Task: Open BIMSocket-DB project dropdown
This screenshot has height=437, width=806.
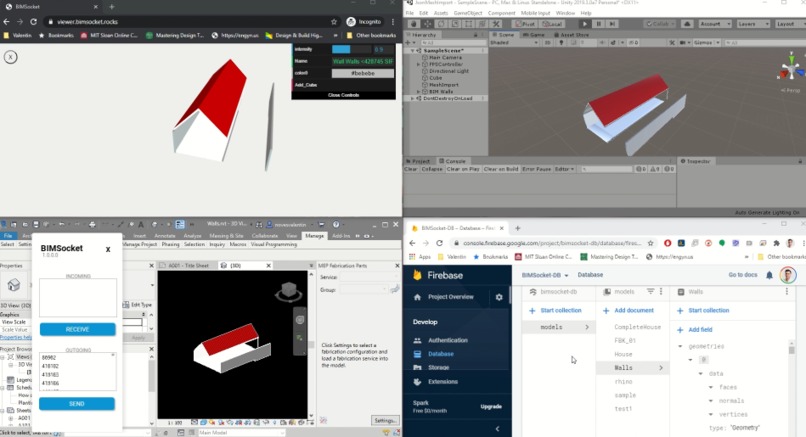Action: click(545, 275)
